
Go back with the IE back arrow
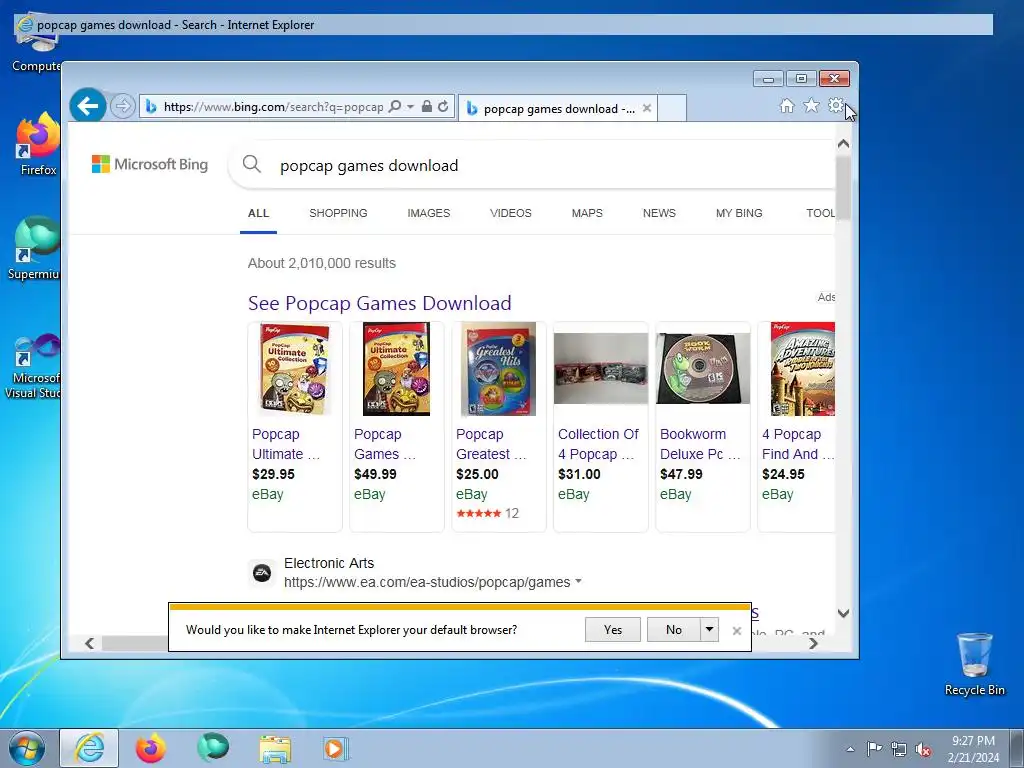click(88, 105)
